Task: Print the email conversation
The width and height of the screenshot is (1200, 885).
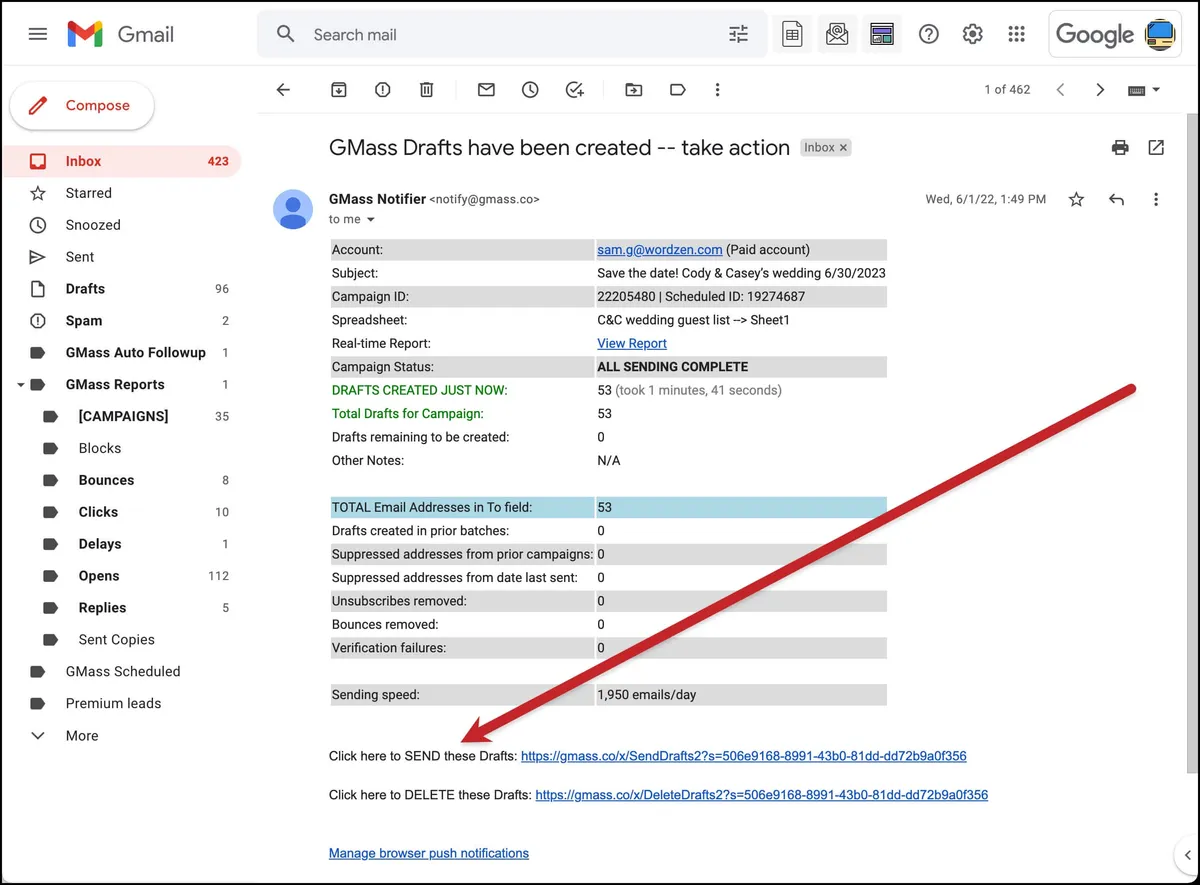Action: (x=1120, y=148)
